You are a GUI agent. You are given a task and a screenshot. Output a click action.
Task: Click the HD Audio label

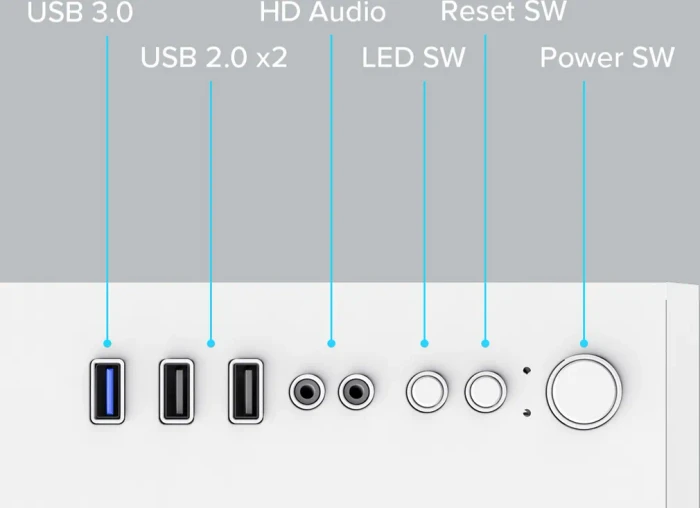pyautogui.click(x=322, y=12)
